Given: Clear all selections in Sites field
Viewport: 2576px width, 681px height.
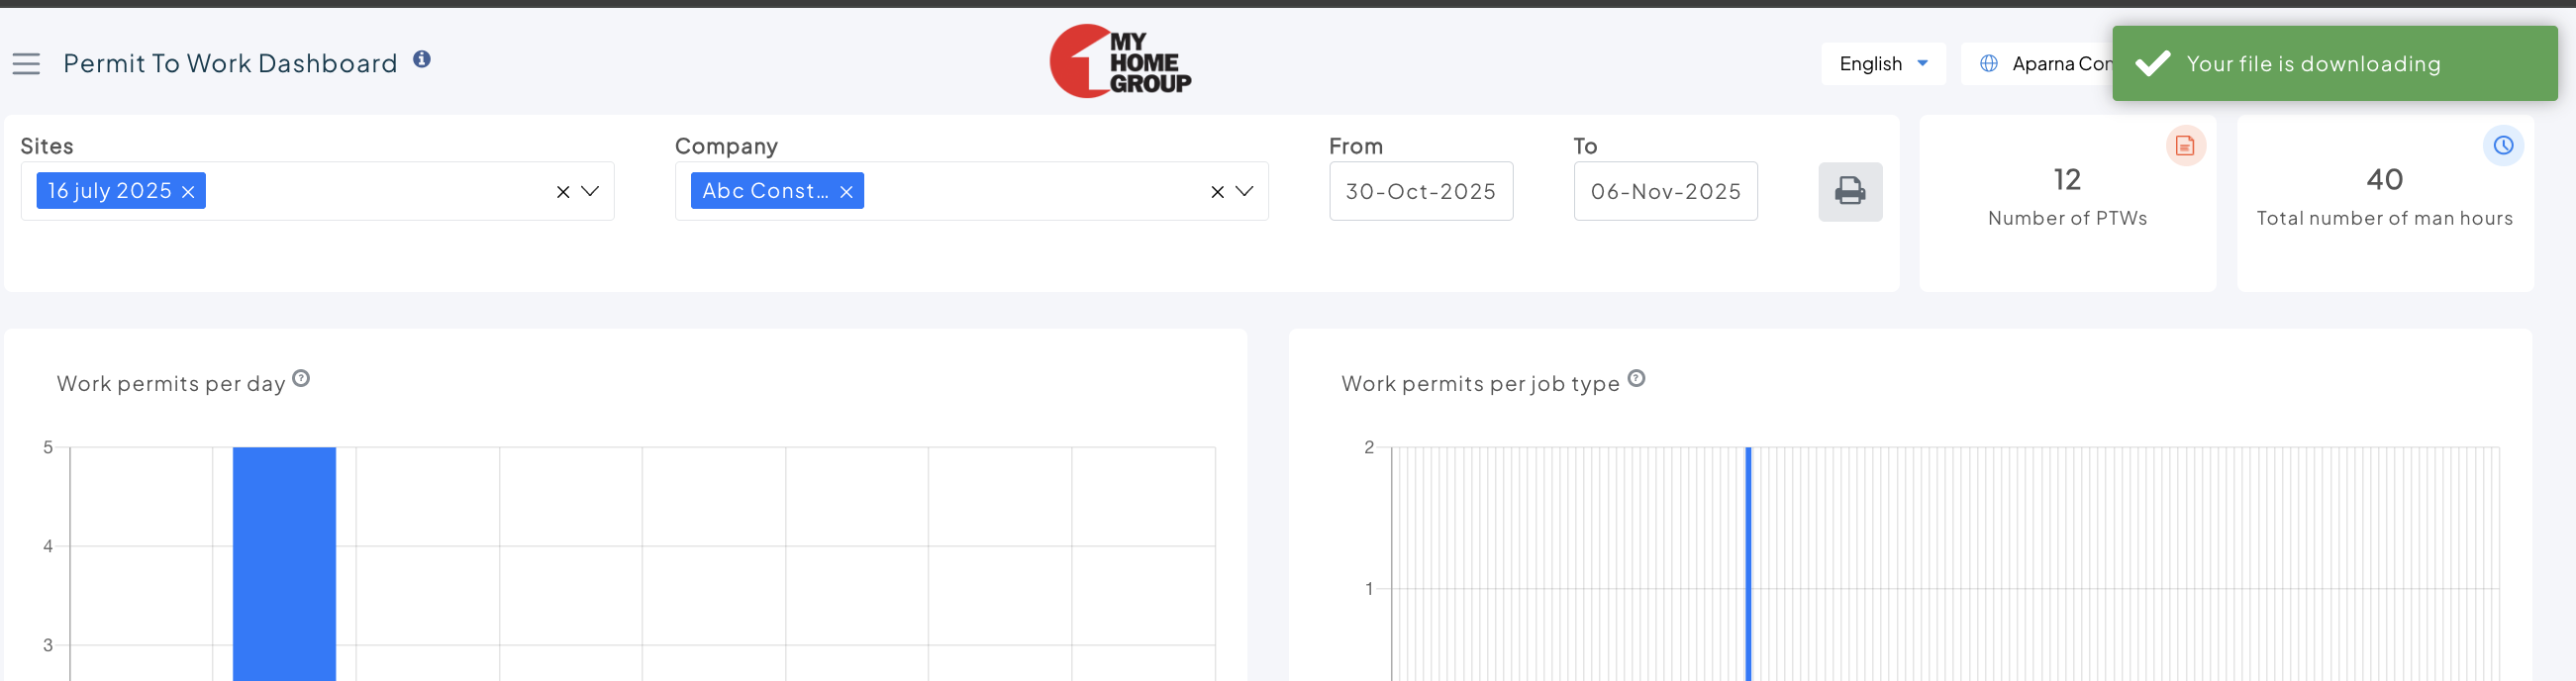Looking at the screenshot, I should pos(563,192).
